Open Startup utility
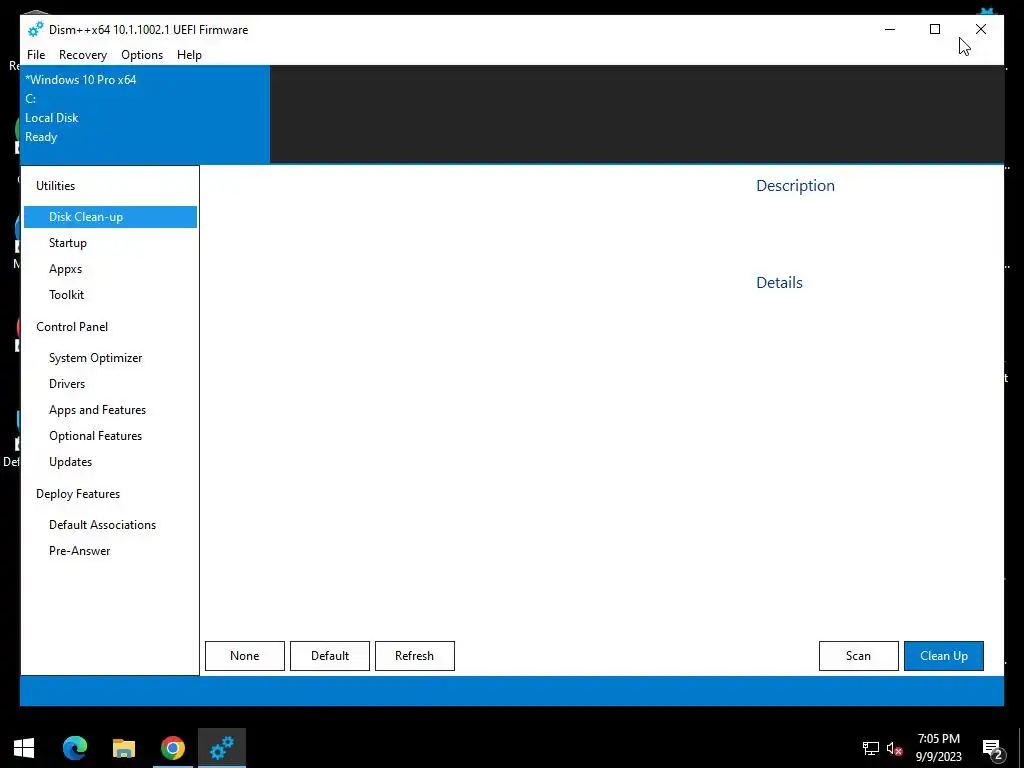 [68, 243]
